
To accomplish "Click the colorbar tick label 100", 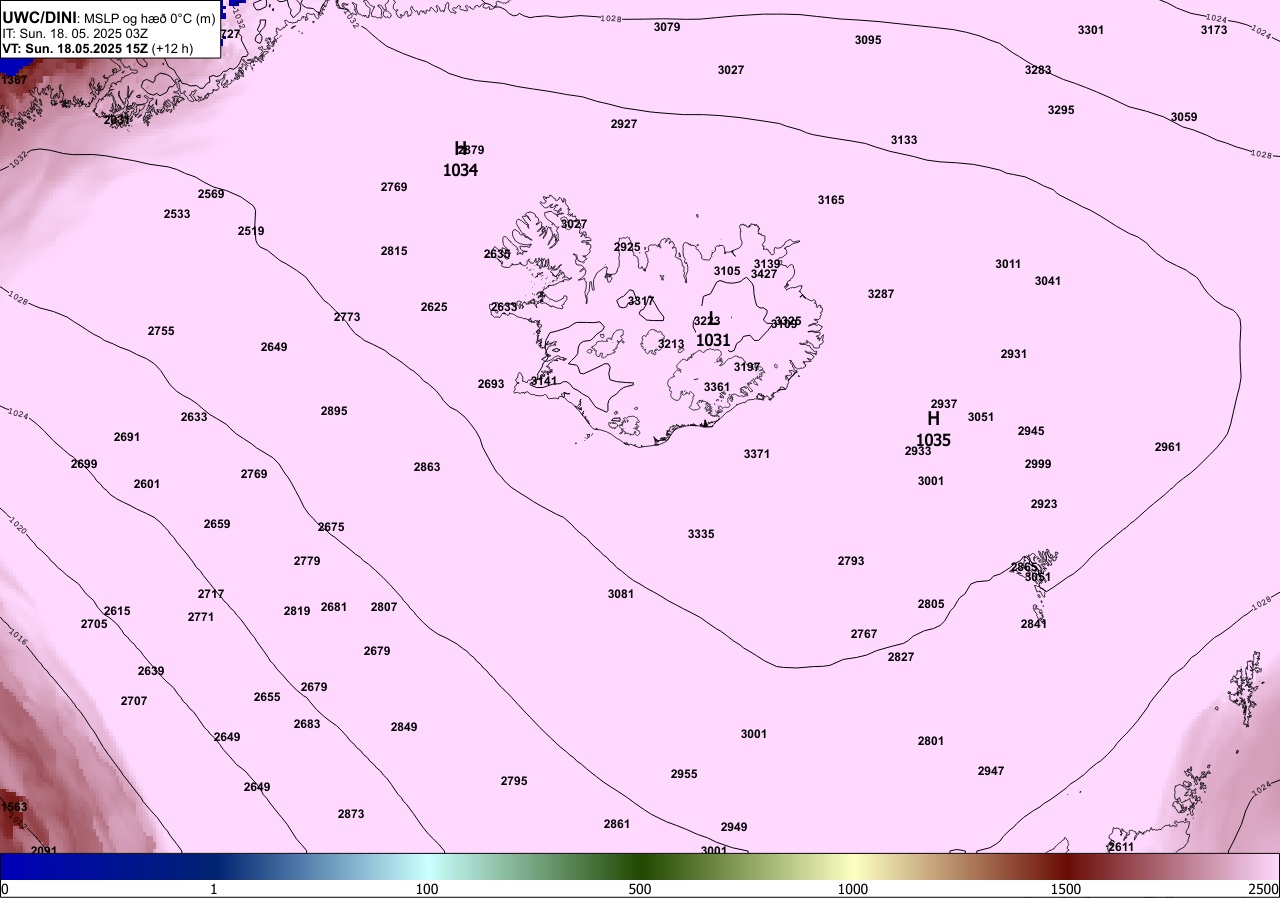I will [x=427, y=889].
